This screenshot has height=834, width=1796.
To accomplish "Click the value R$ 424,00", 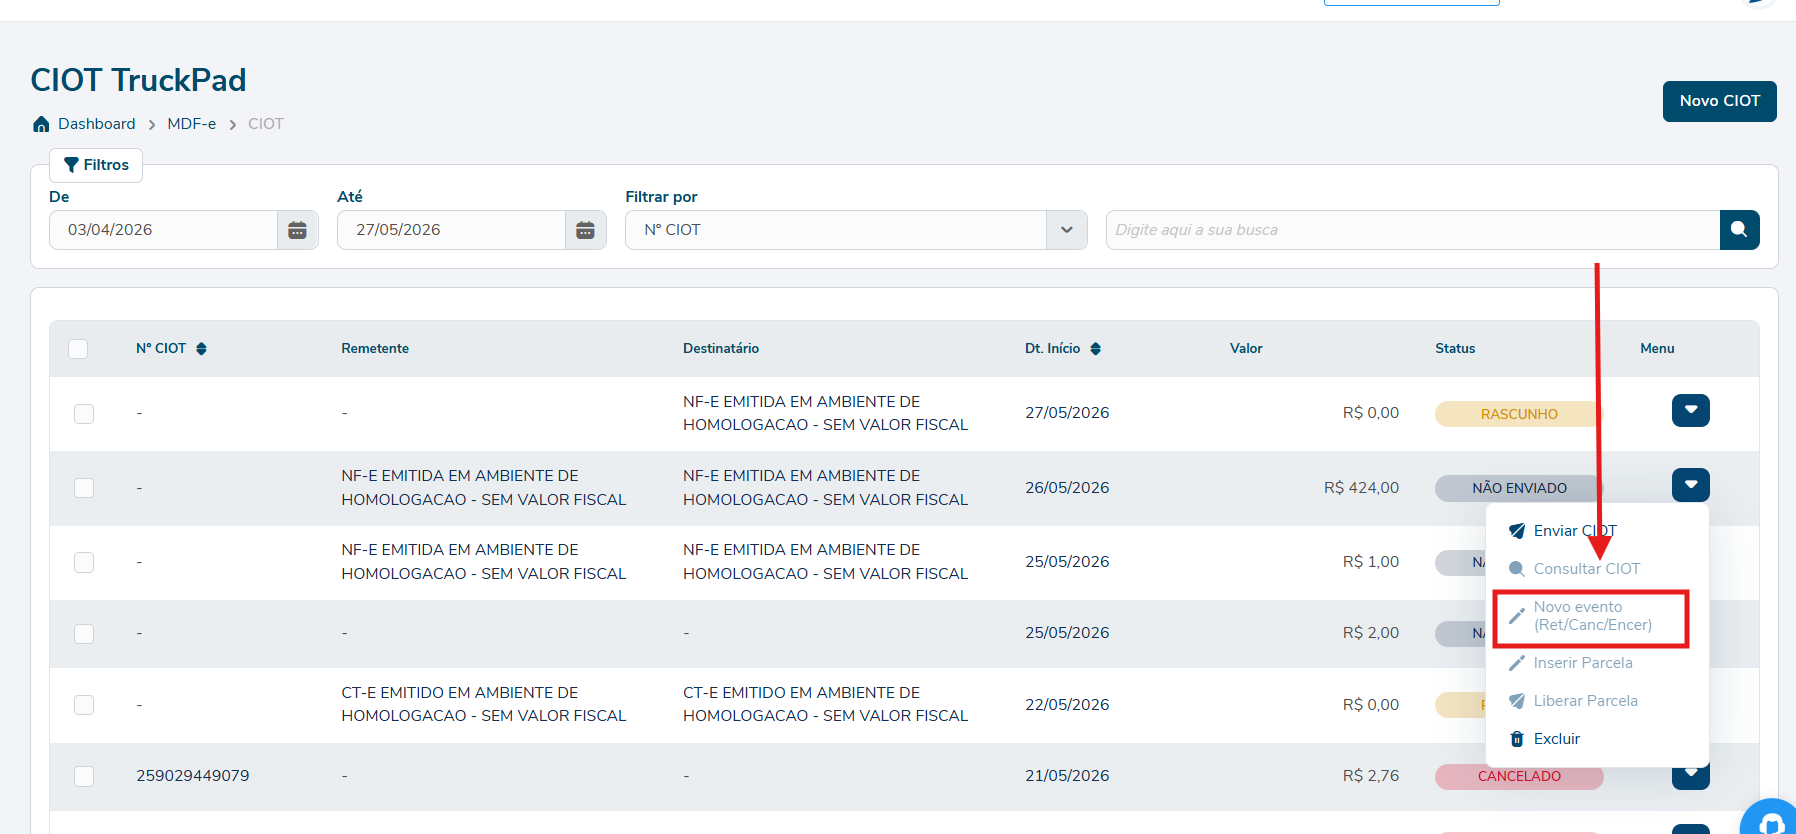I will coord(1361,488).
